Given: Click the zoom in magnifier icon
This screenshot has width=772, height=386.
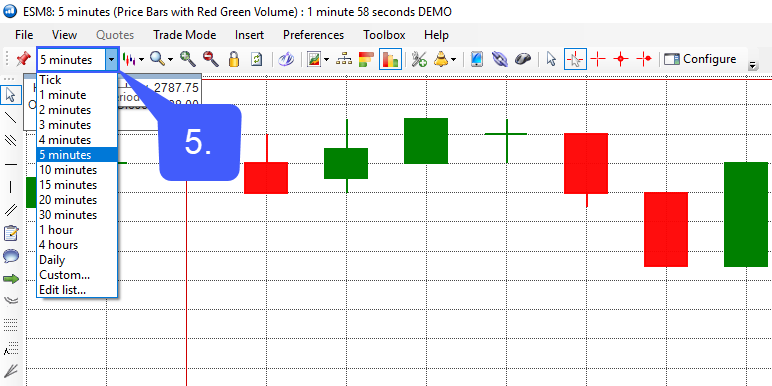Looking at the screenshot, I should 188,59.
